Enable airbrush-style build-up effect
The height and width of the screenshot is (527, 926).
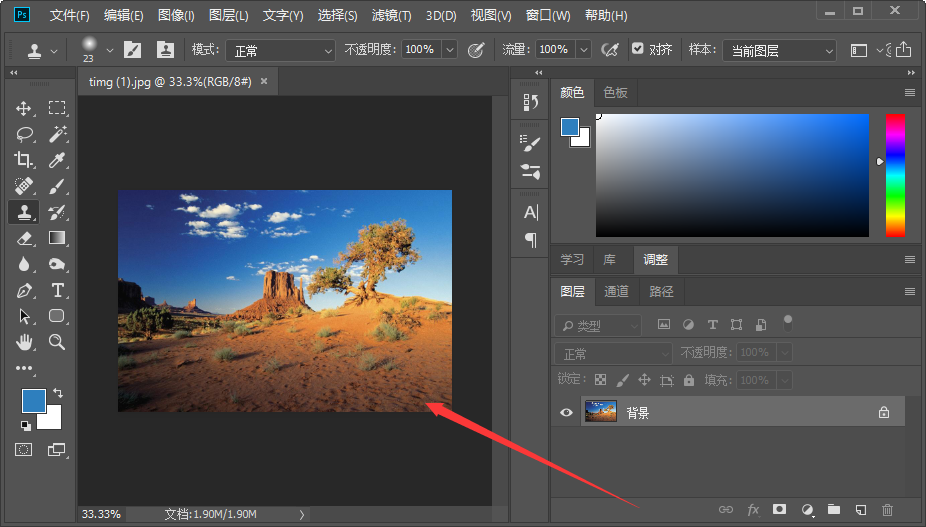pyautogui.click(x=609, y=50)
